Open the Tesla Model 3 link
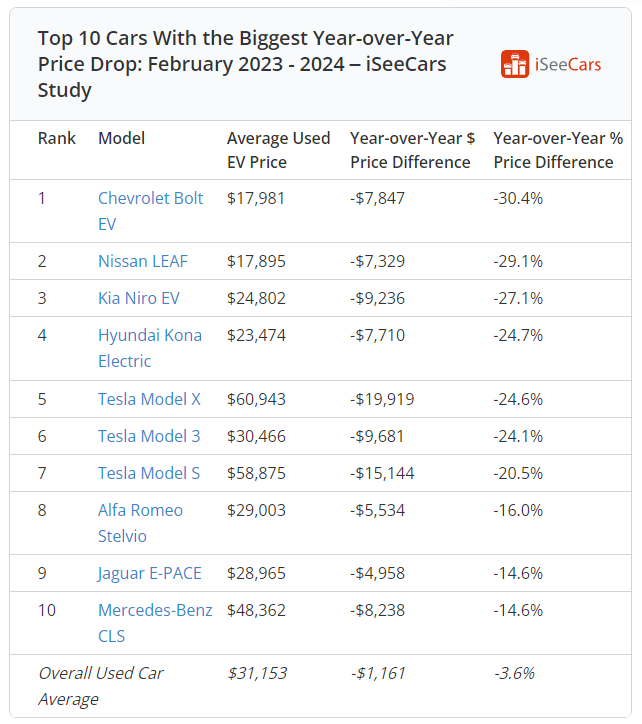 [x=149, y=436]
